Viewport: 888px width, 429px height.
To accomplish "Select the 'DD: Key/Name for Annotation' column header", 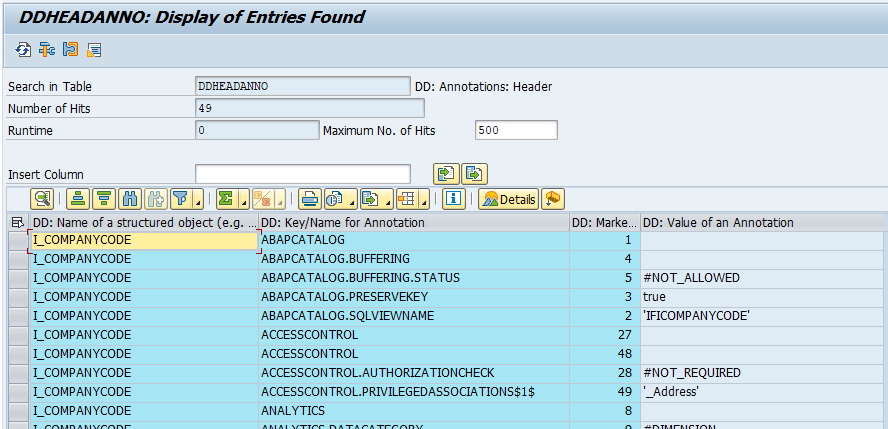I will point(414,222).
